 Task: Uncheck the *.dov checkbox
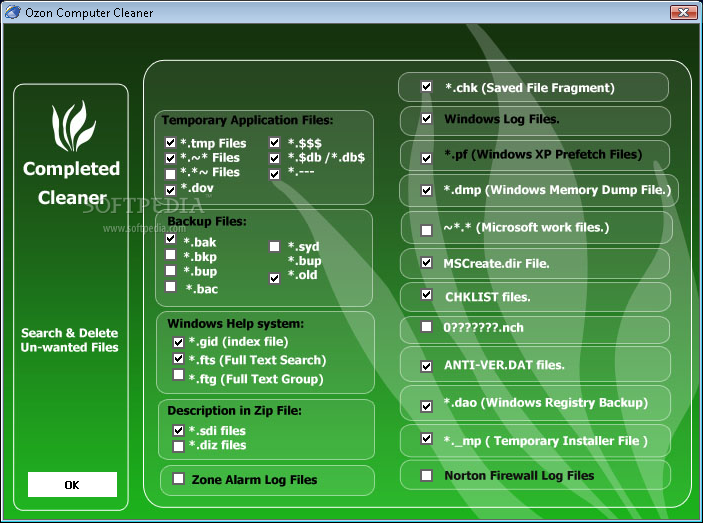click(170, 190)
